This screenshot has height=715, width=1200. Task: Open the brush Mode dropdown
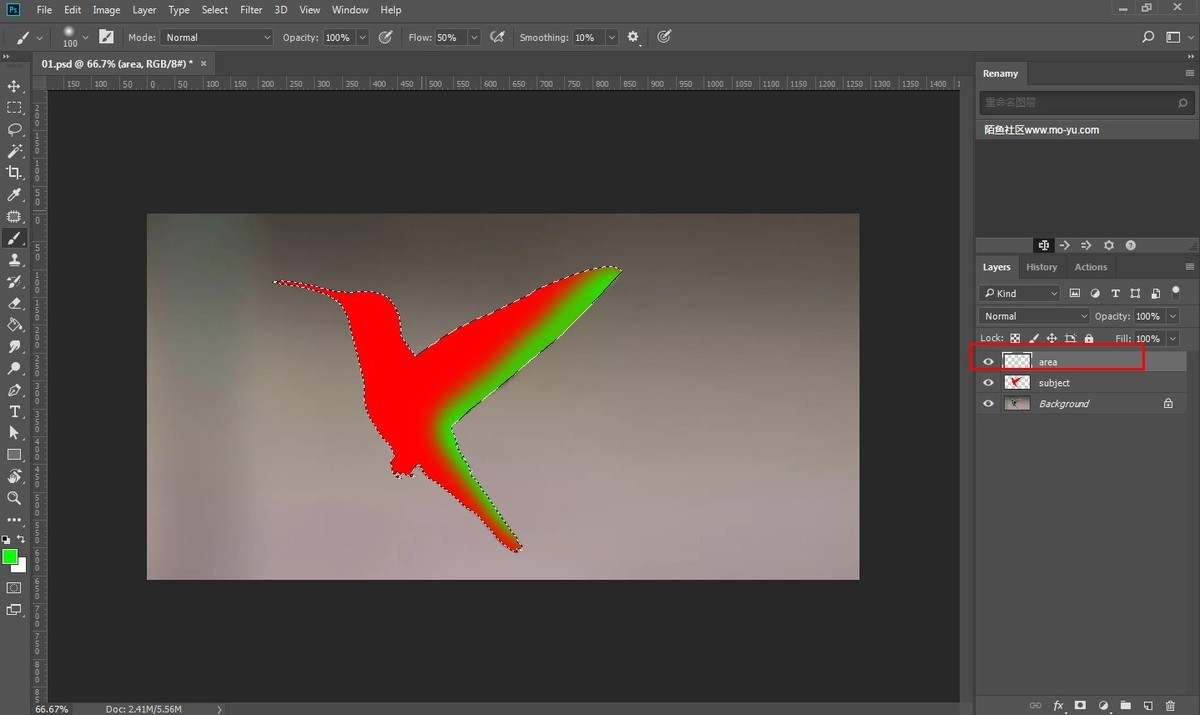pos(216,38)
